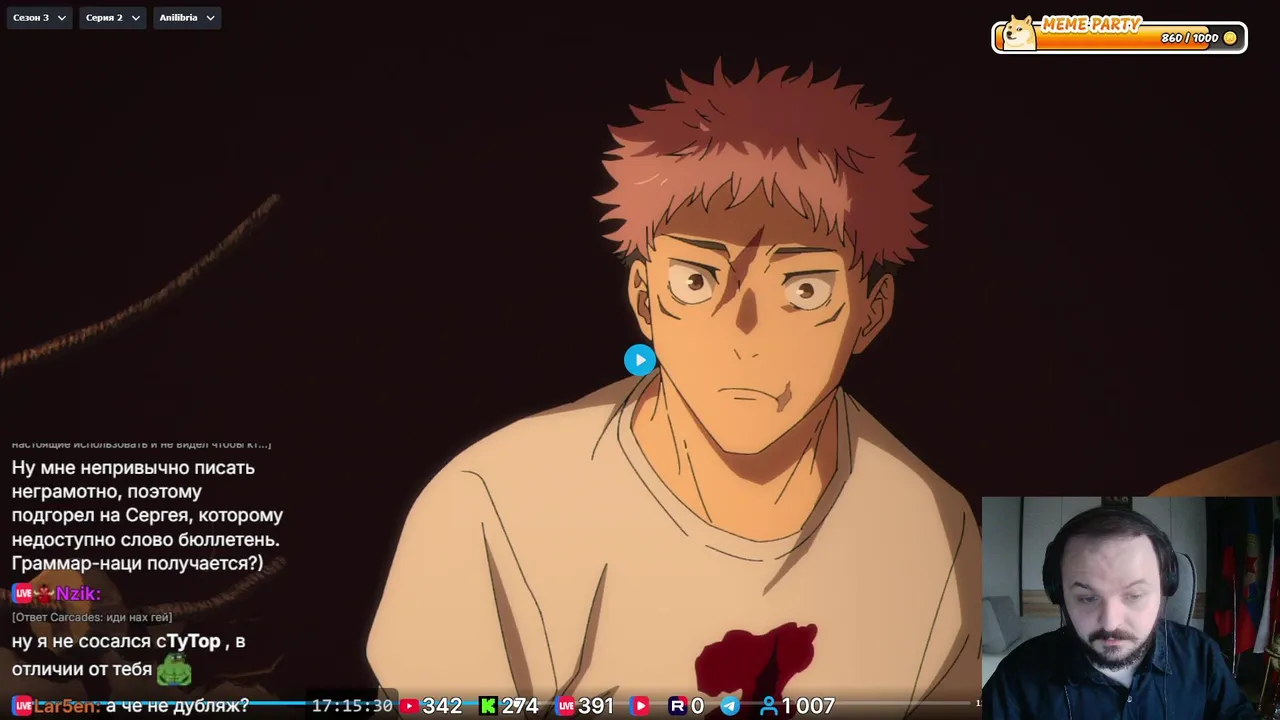Click the 860 / 1000 counter text
1280x720 pixels.
pyautogui.click(x=1190, y=38)
